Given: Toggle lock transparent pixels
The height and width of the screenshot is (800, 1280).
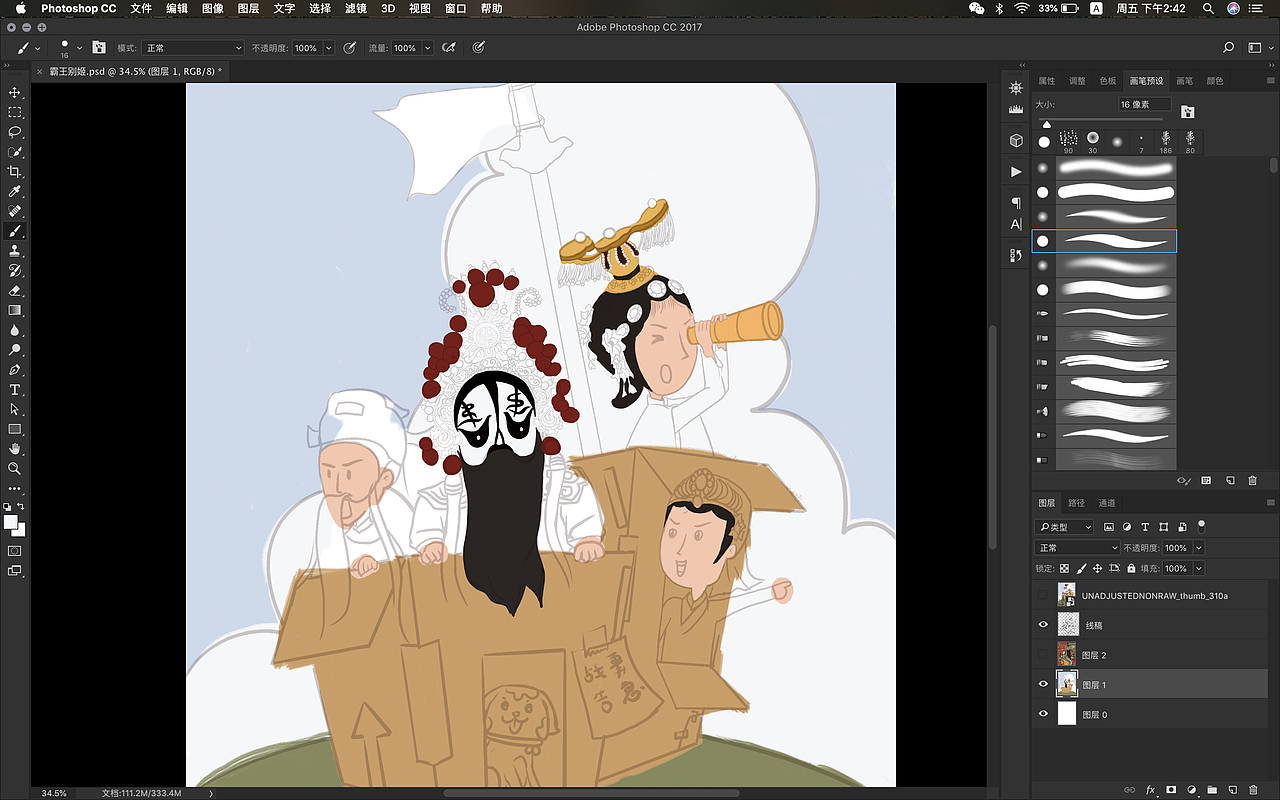Looking at the screenshot, I should click(1064, 569).
